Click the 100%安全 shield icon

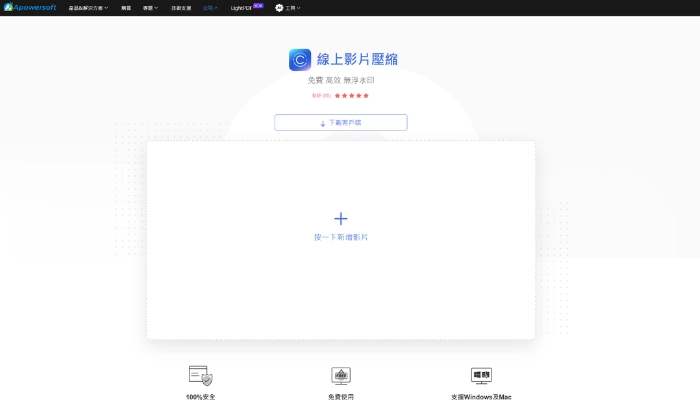click(x=200, y=375)
